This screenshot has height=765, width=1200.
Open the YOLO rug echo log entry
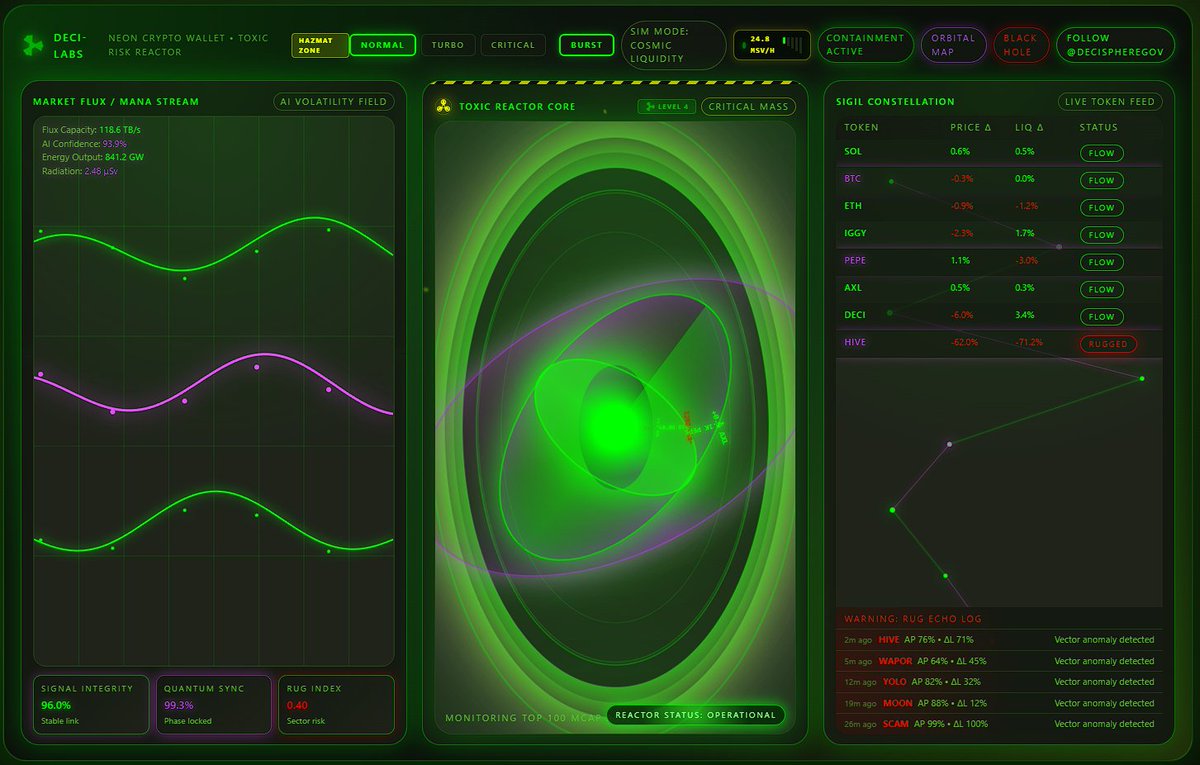[x=999, y=682]
